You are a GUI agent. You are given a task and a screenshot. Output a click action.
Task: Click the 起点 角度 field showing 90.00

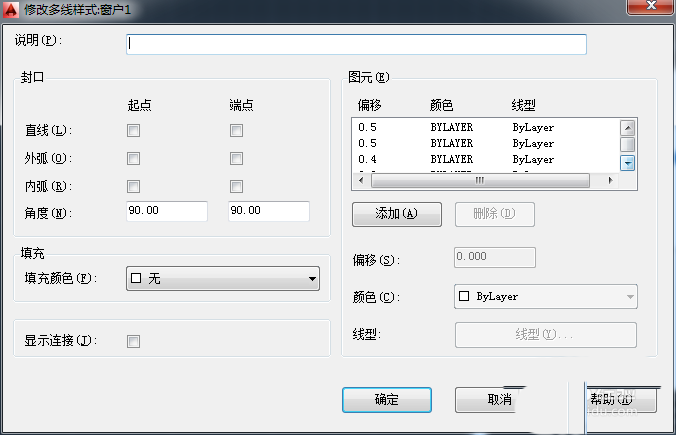(167, 211)
